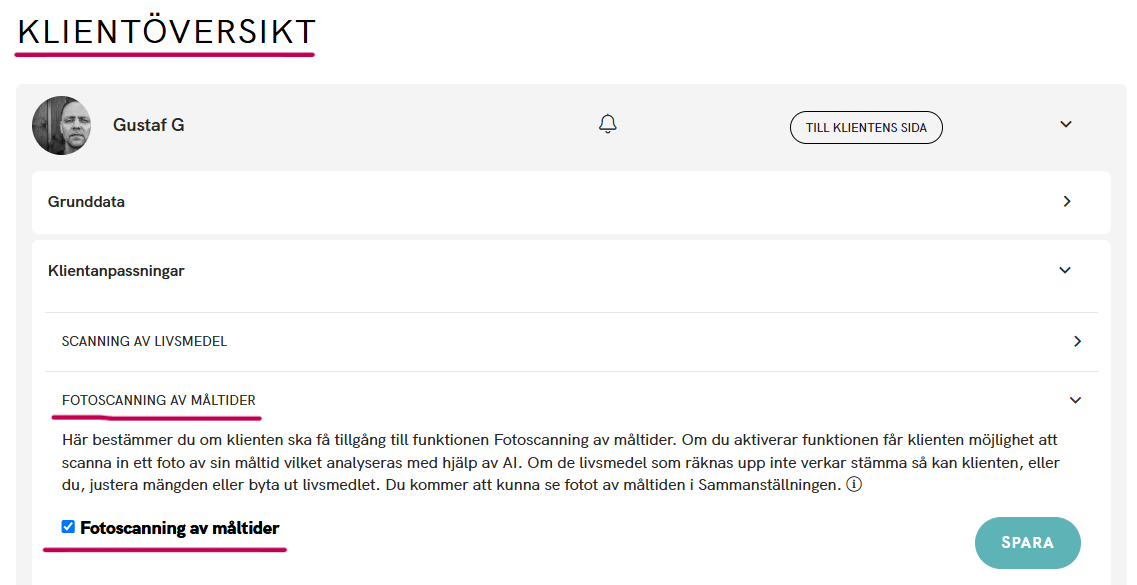Click Gustaf G's profile photo
This screenshot has width=1137, height=585.
(62, 126)
